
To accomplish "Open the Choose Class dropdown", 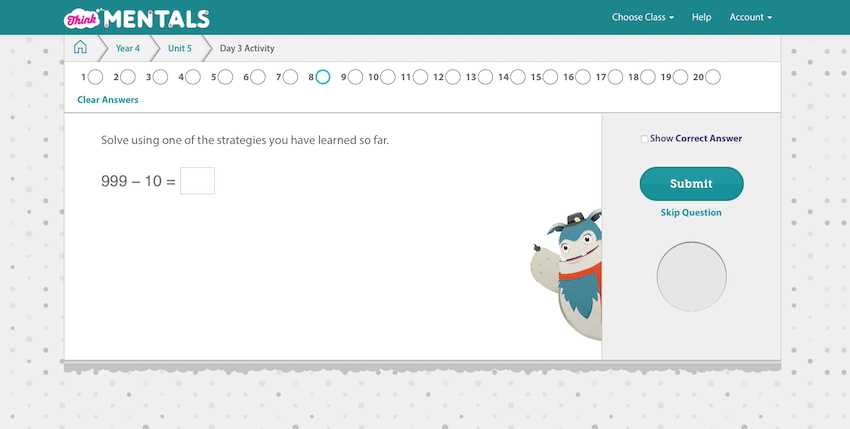I will 642,17.
